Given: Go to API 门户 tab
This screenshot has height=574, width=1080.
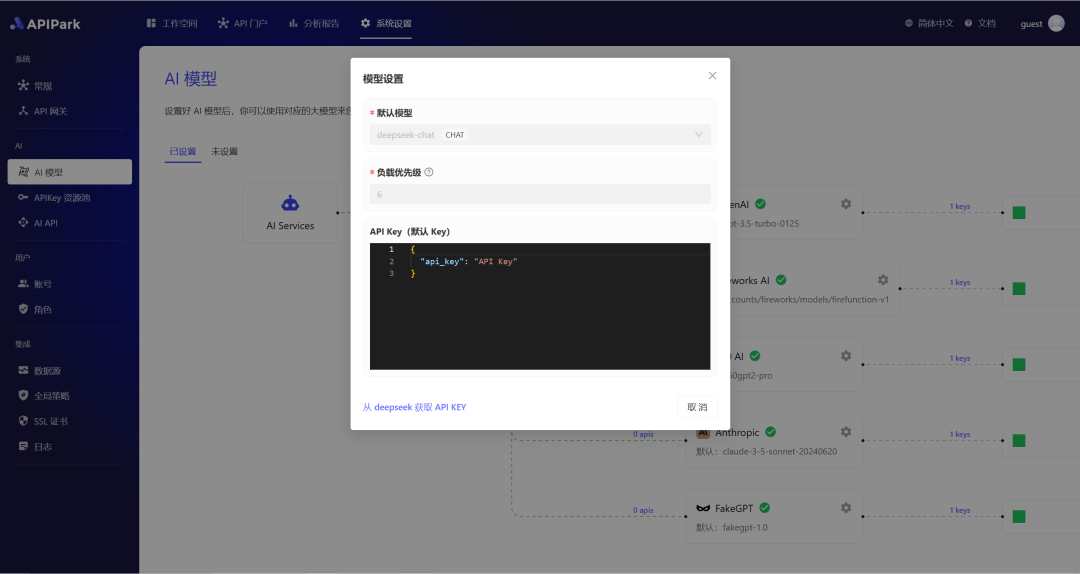Looking at the screenshot, I should (242, 23).
